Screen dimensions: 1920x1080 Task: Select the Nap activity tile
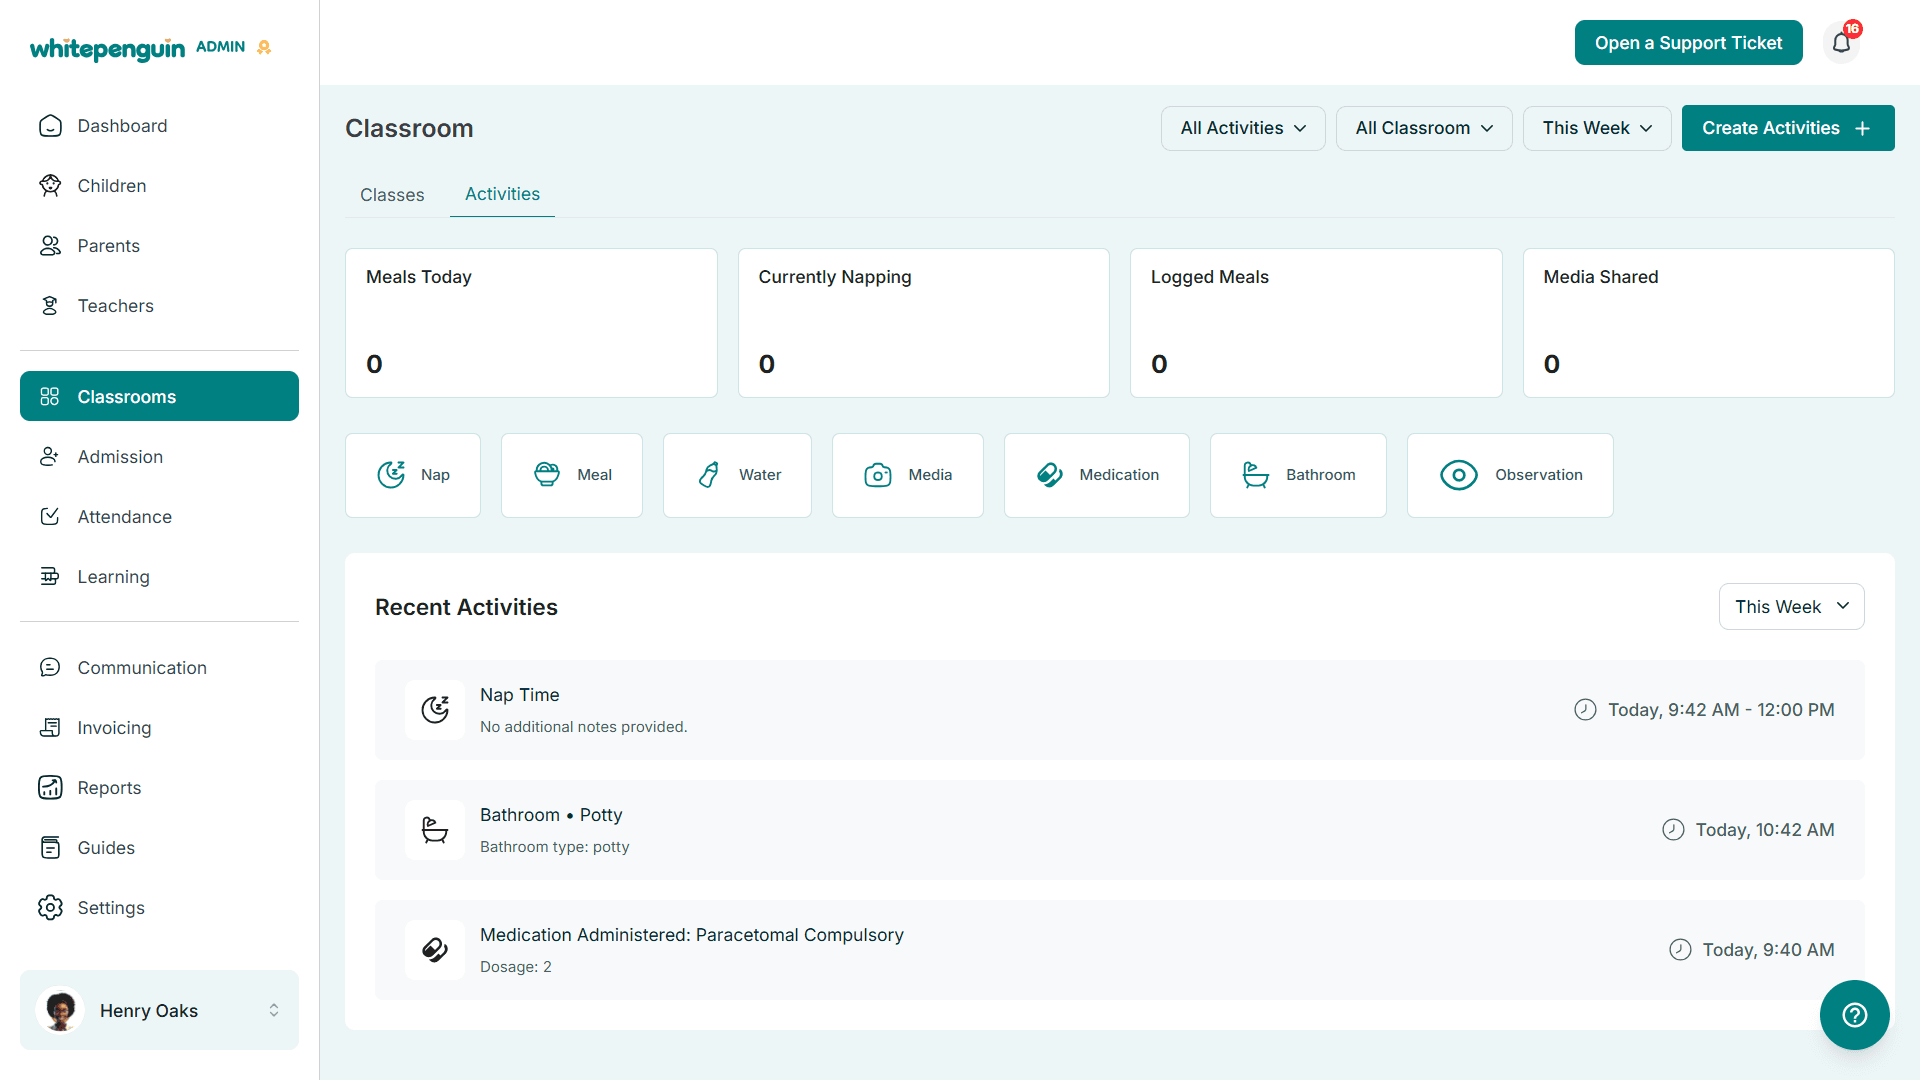[x=413, y=475]
